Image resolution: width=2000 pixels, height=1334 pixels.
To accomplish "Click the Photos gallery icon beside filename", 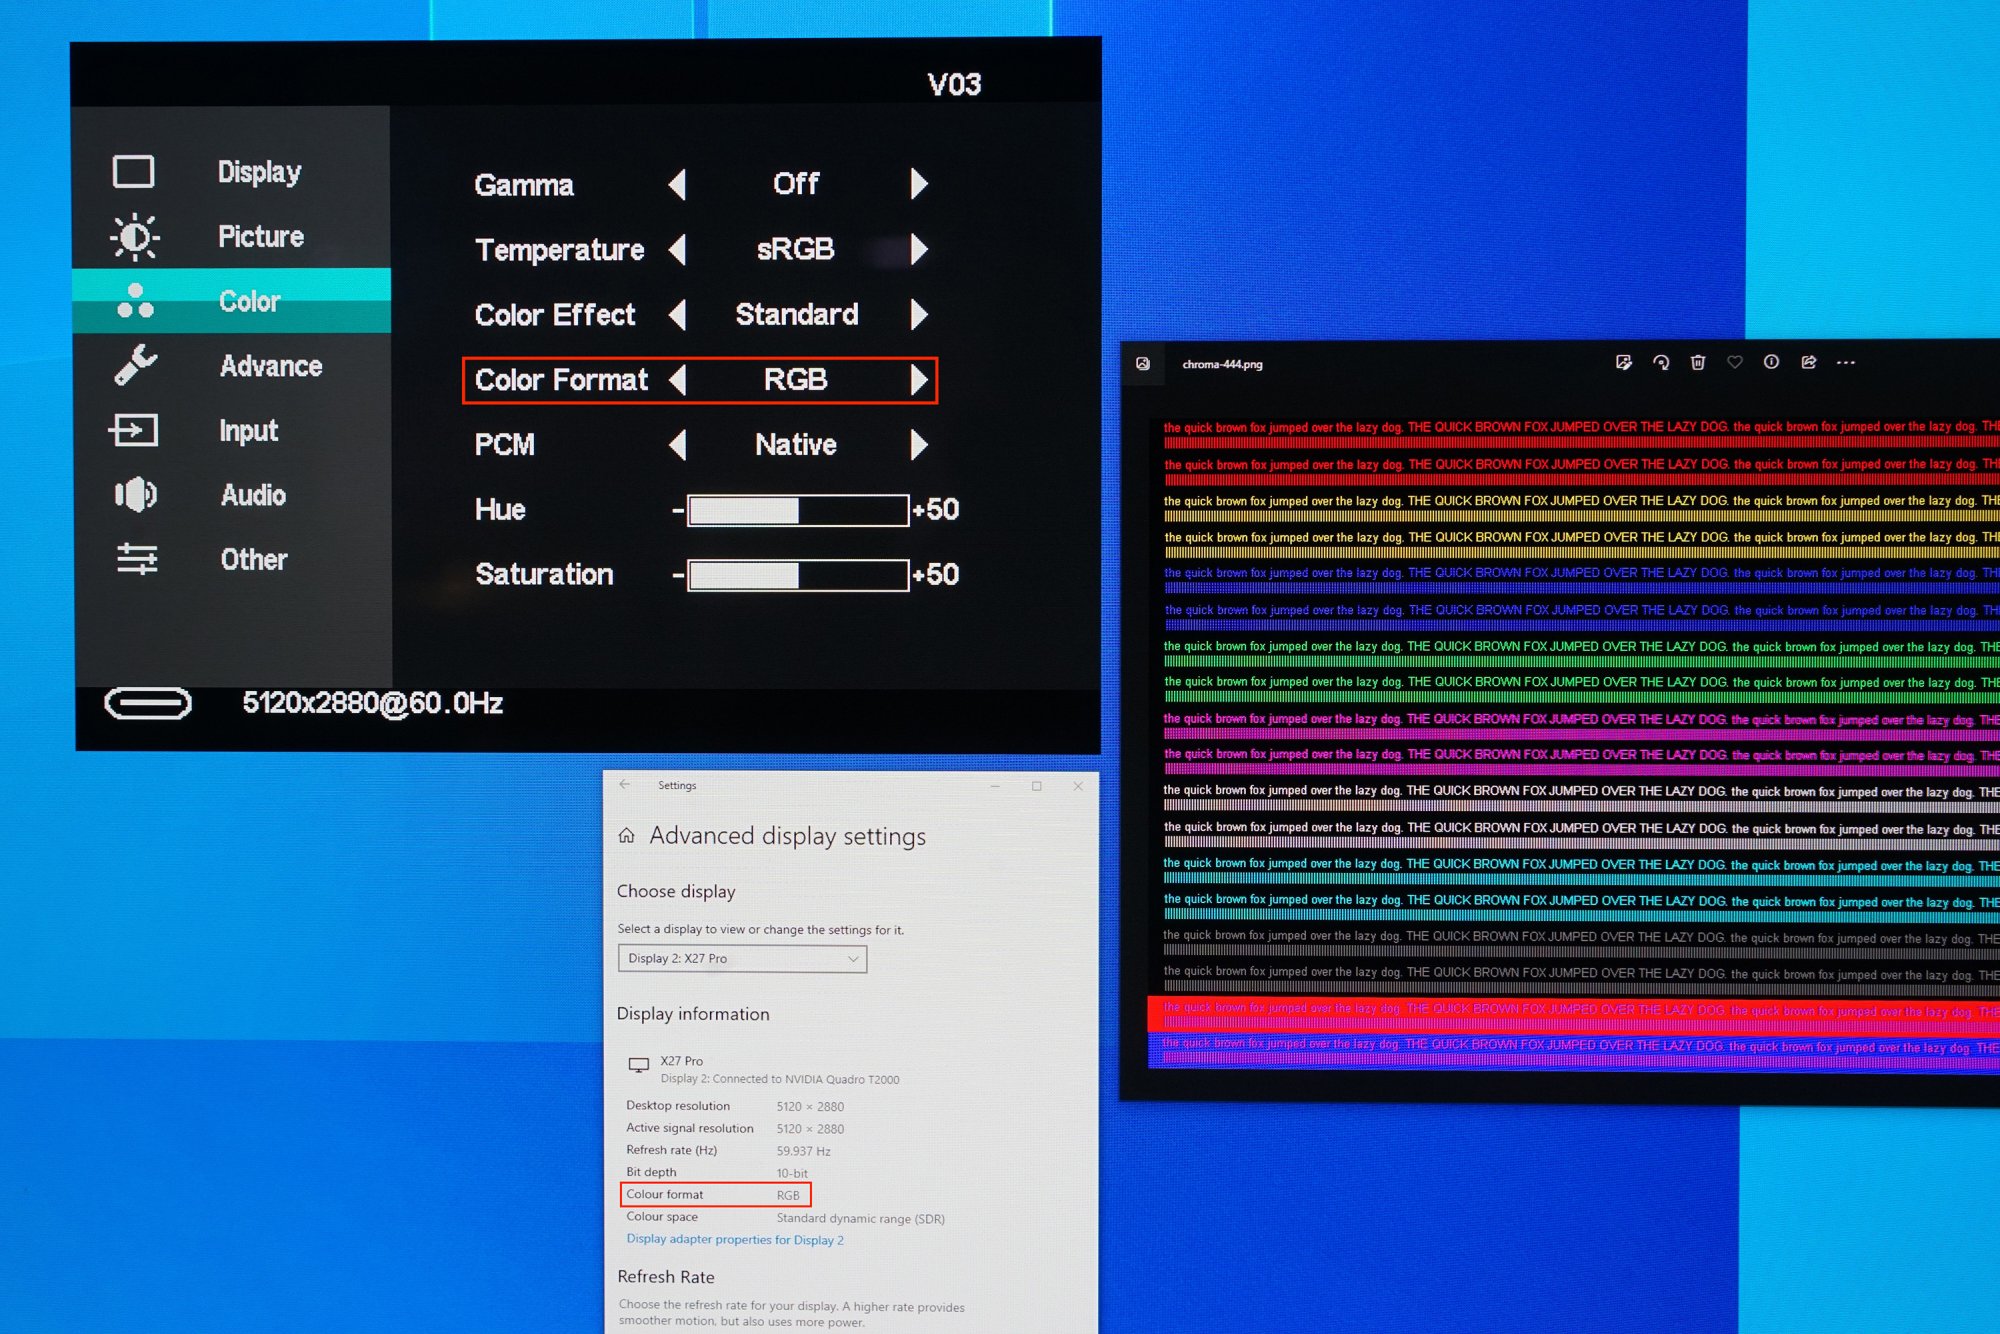I will tap(1143, 364).
